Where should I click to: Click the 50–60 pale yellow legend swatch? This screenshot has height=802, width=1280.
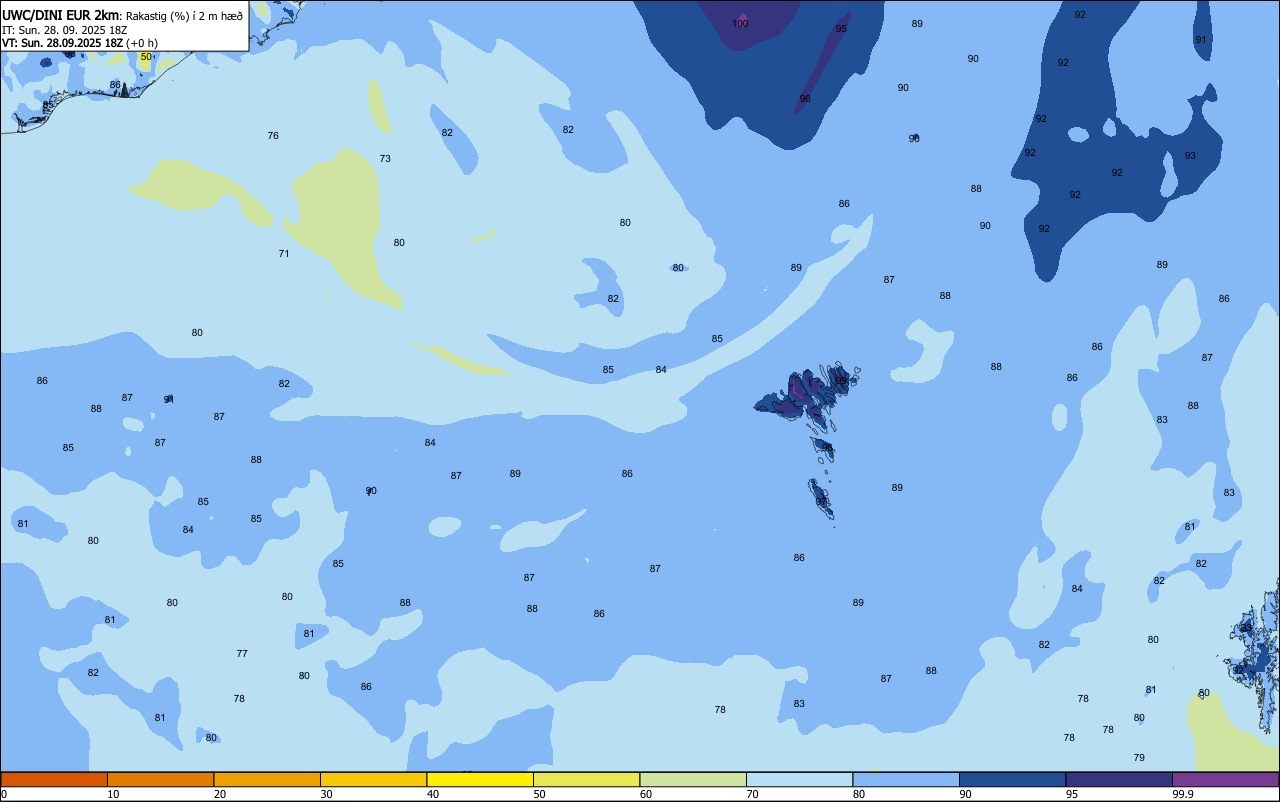click(586, 779)
